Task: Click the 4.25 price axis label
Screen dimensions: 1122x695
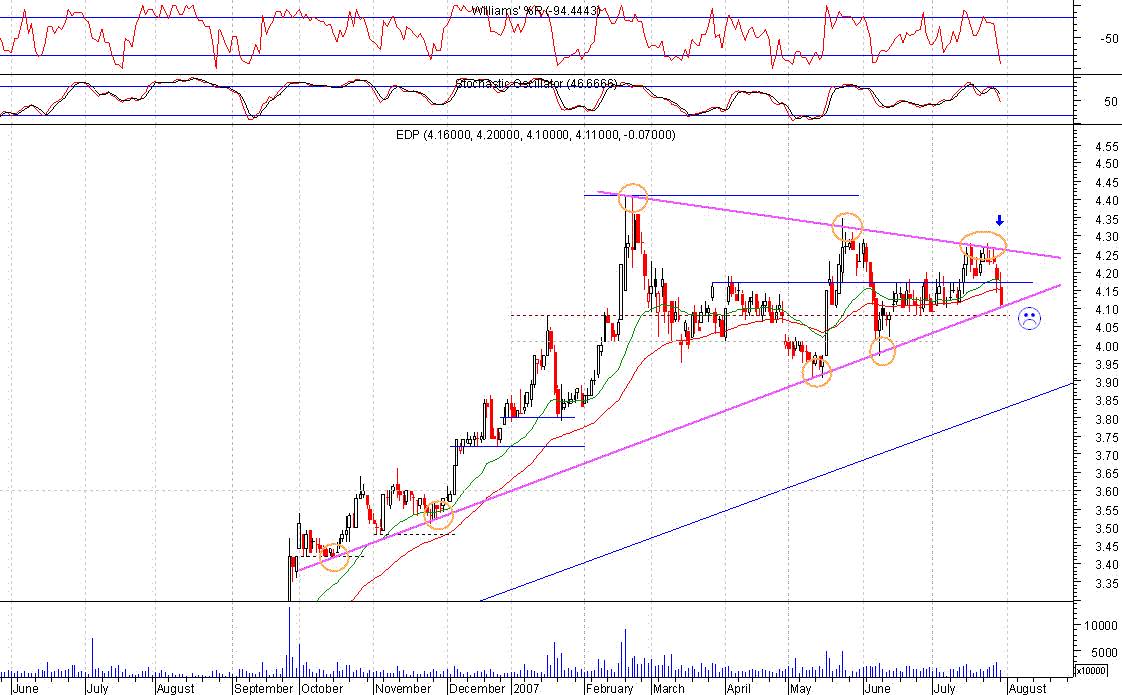Action: point(1107,256)
